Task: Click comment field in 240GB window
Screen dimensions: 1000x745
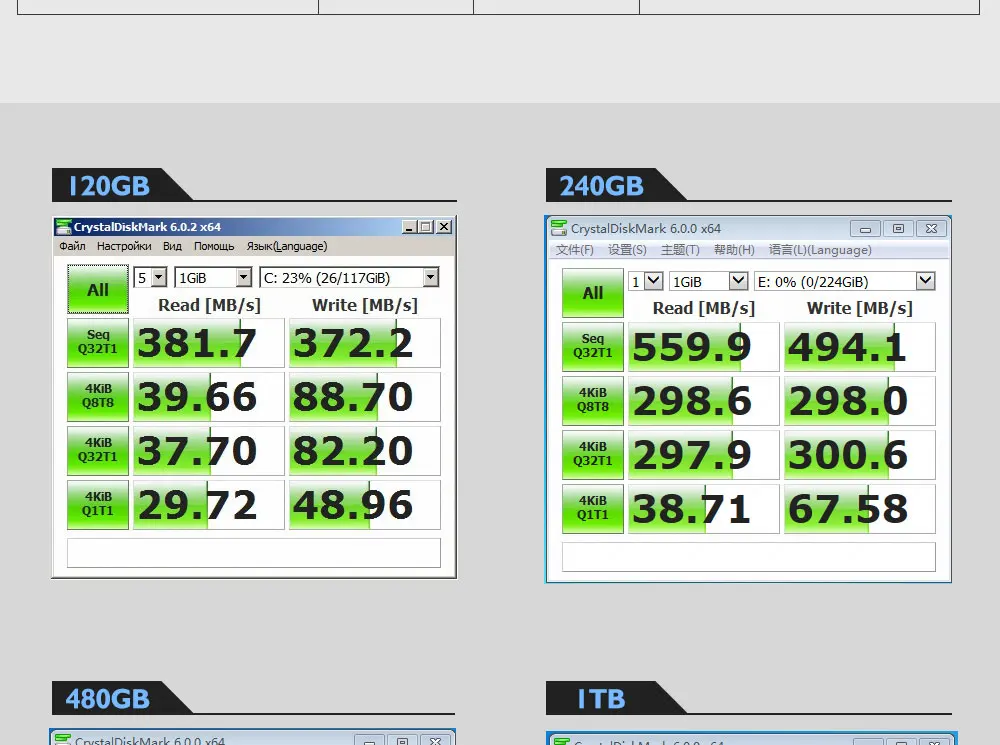Action: point(749,557)
